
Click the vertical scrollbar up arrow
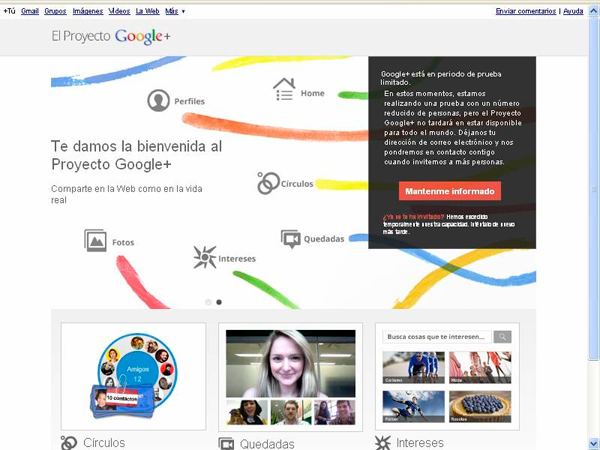pos(593,11)
